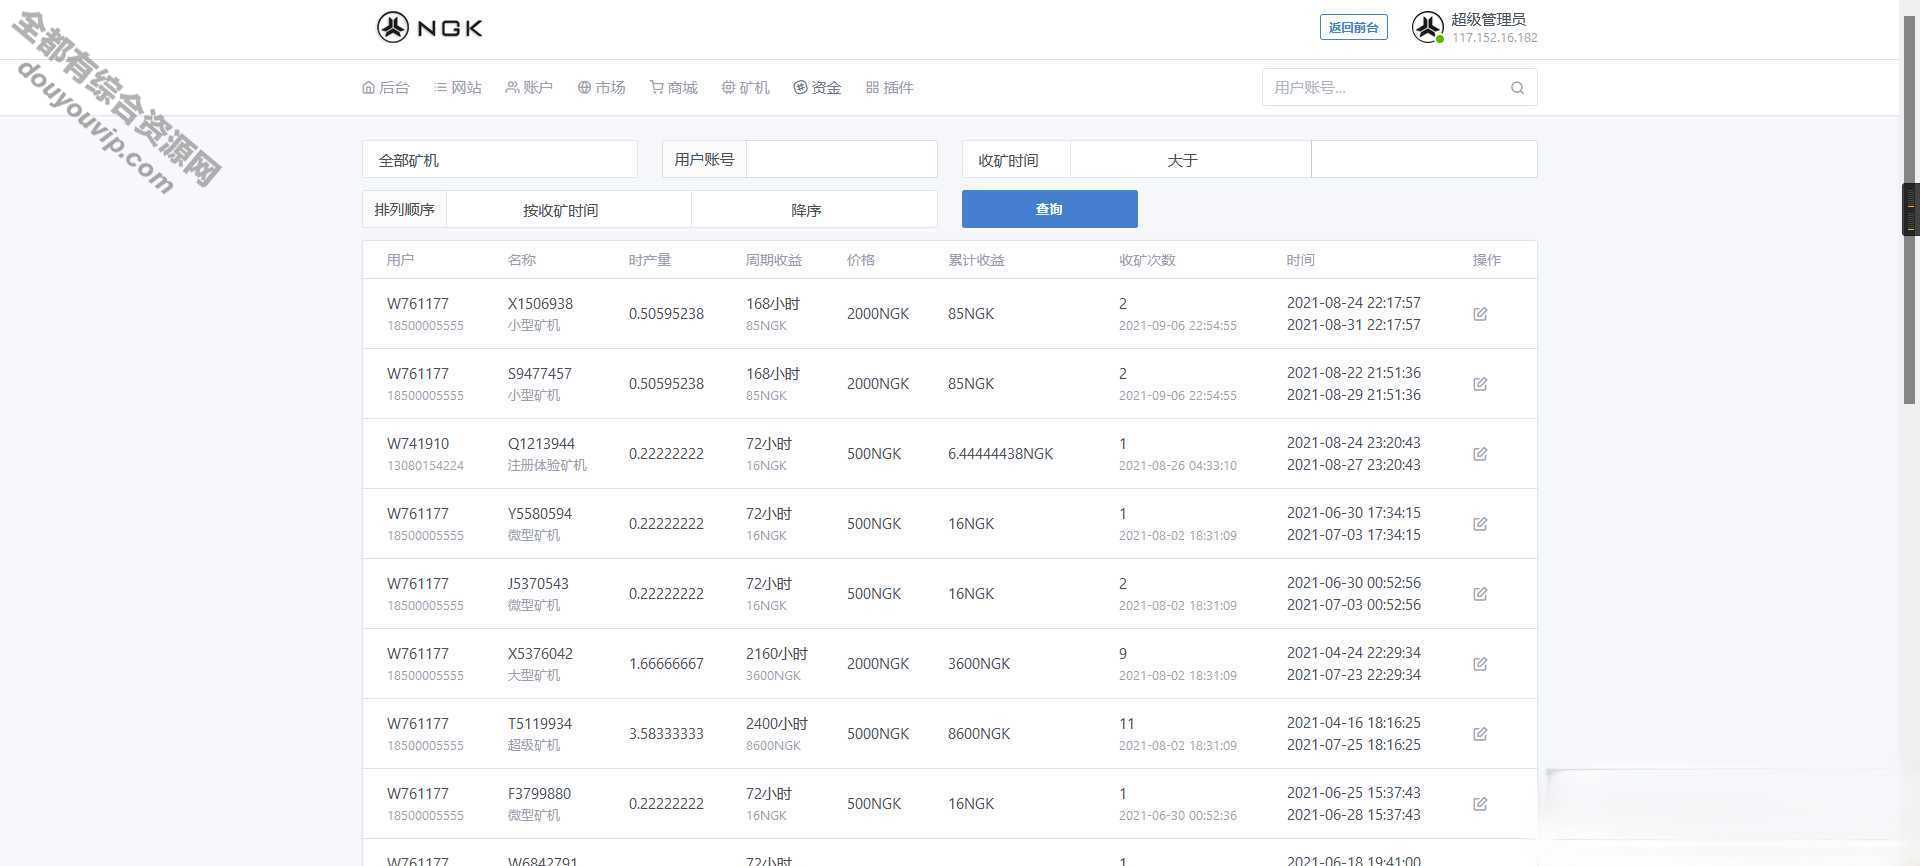Click miner name X1506938

click(540, 304)
